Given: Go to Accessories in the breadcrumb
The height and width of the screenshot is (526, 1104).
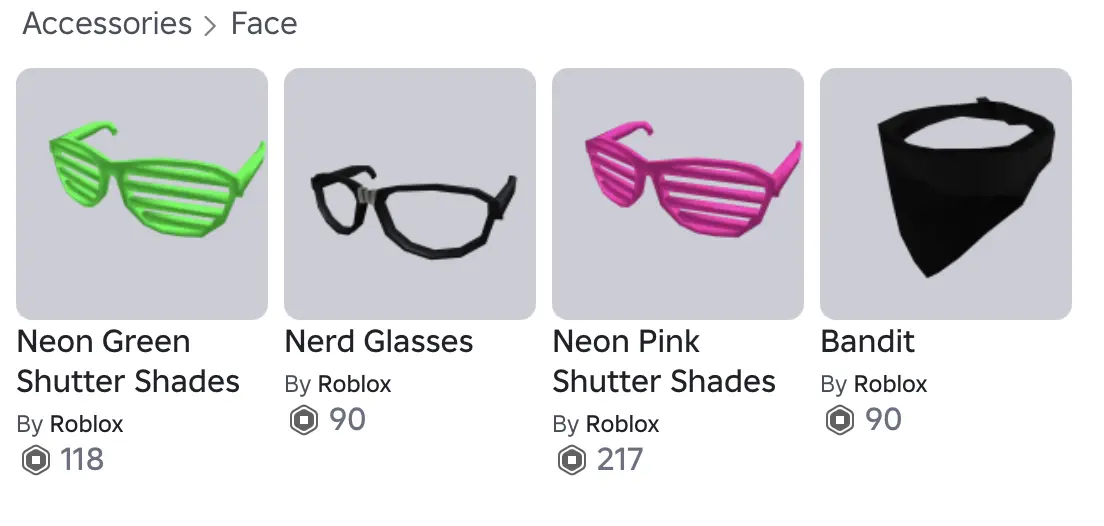Looking at the screenshot, I should (x=107, y=24).
